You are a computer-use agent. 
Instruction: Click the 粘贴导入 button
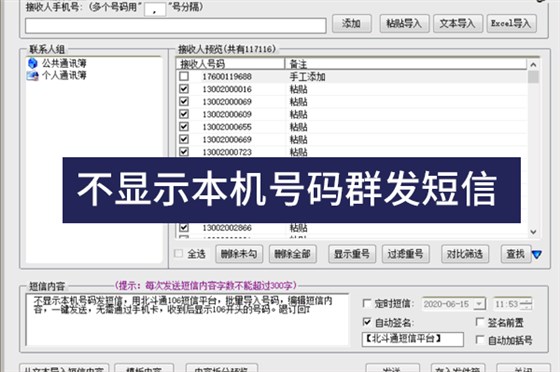(x=404, y=24)
